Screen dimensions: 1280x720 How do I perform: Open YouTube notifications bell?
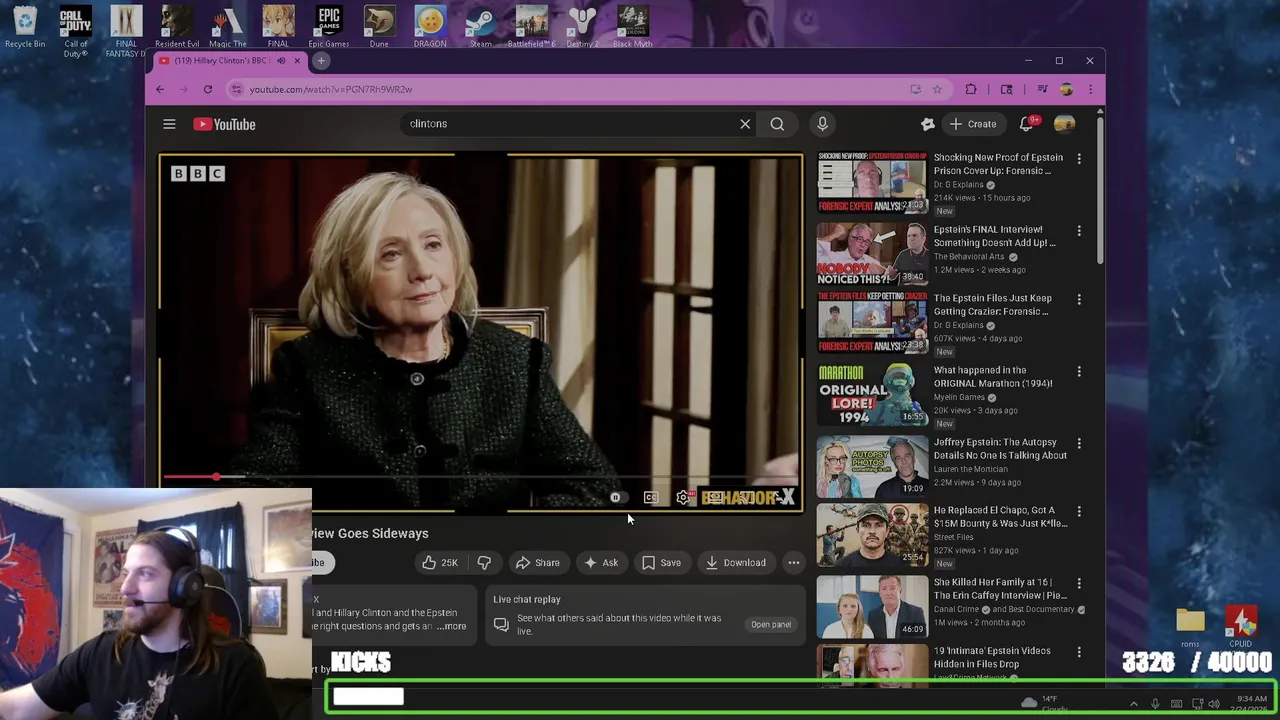point(1027,124)
